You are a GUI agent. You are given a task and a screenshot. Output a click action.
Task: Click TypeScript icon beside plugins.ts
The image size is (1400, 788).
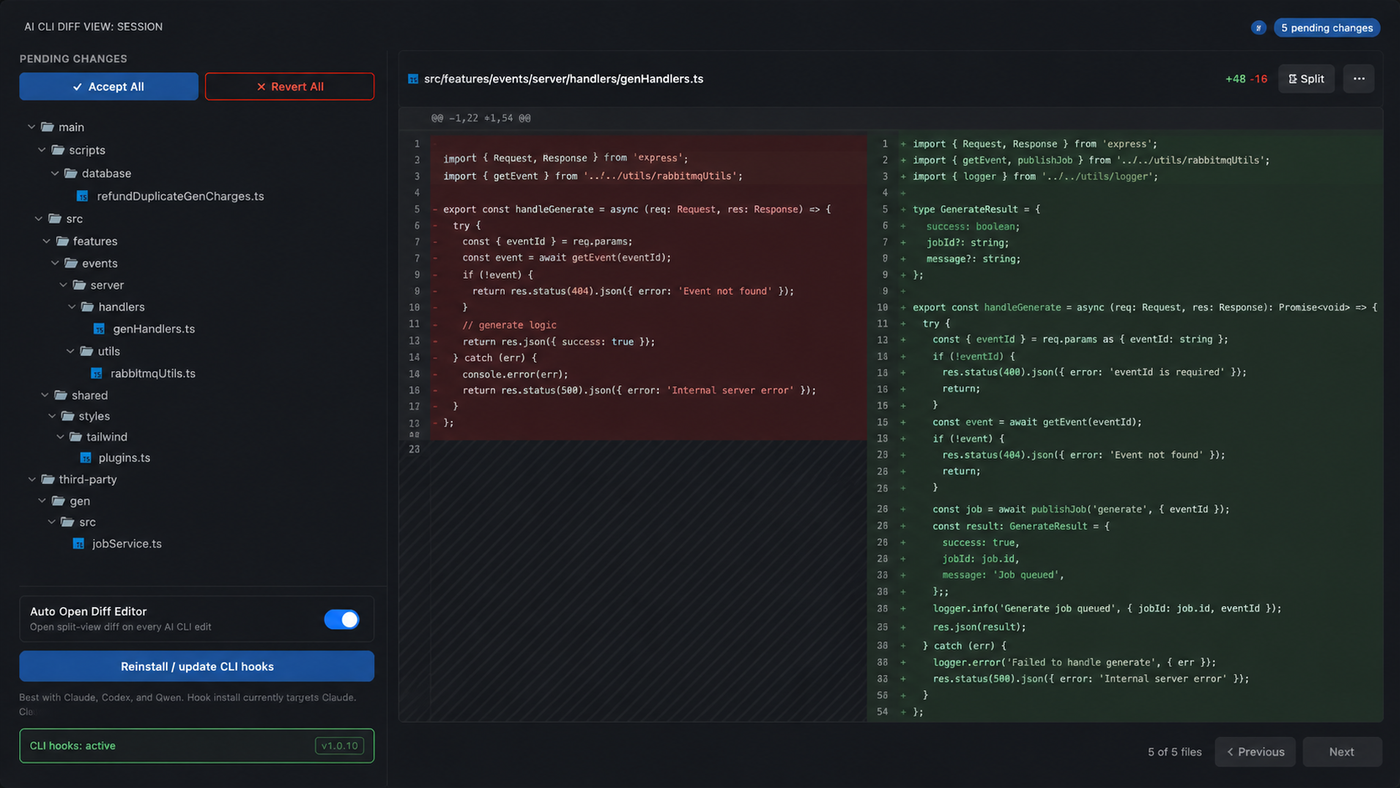[x=85, y=458]
